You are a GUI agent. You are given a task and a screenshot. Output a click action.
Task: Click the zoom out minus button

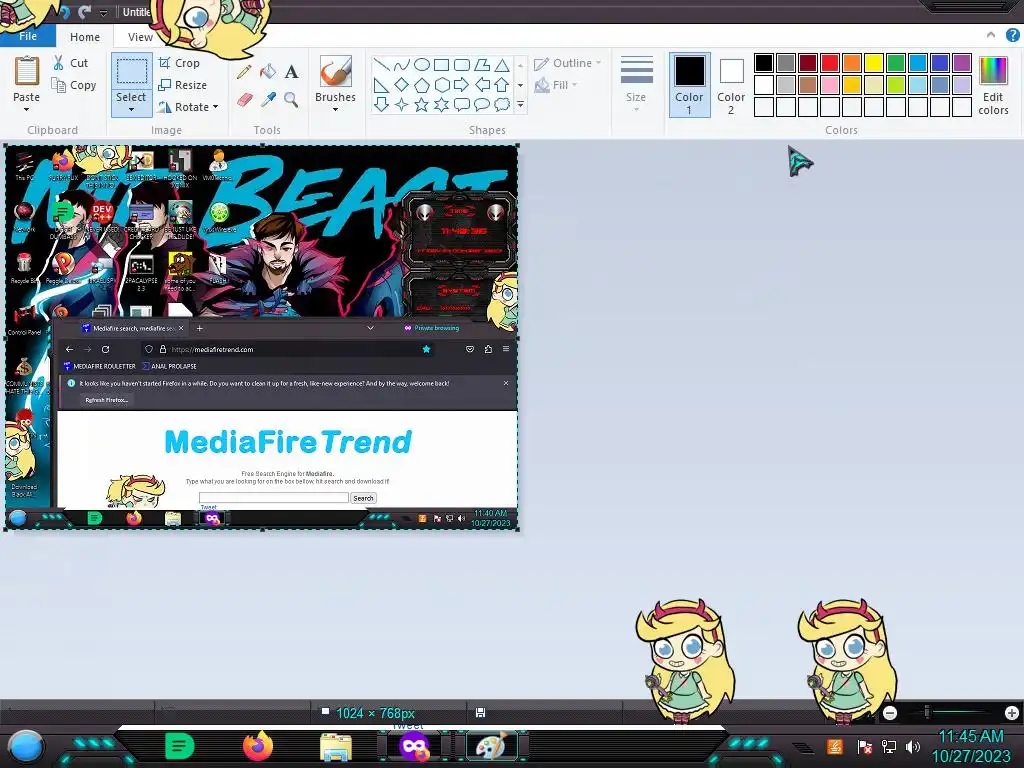[x=890, y=712]
